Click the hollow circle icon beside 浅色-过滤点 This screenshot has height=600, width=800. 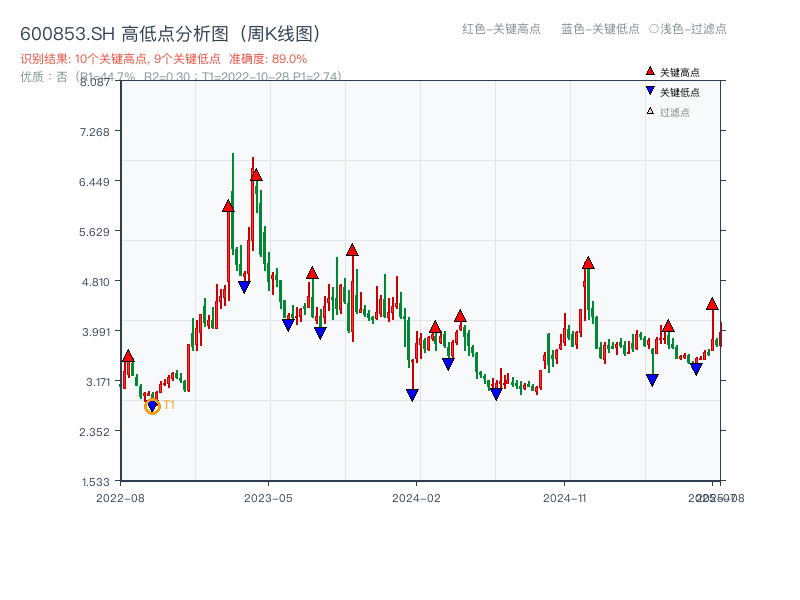coord(652,30)
